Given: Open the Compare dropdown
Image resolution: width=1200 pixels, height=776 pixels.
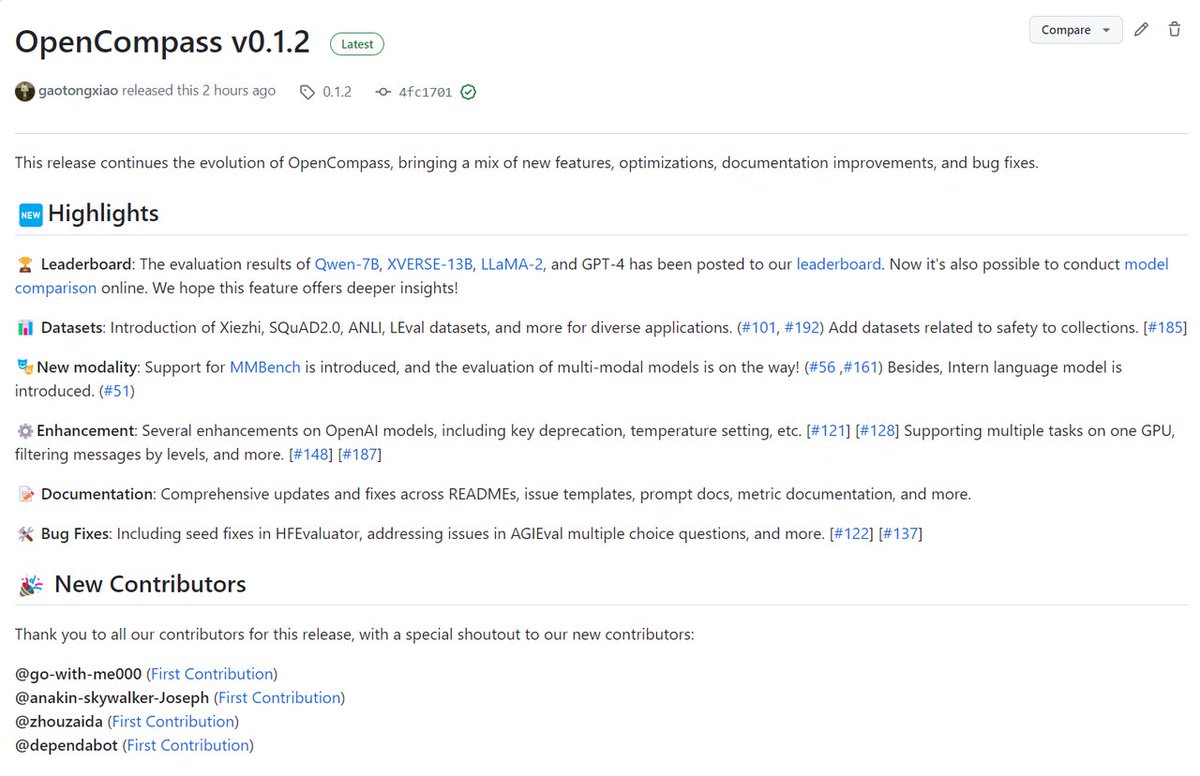Looking at the screenshot, I should tap(1074, 30).
